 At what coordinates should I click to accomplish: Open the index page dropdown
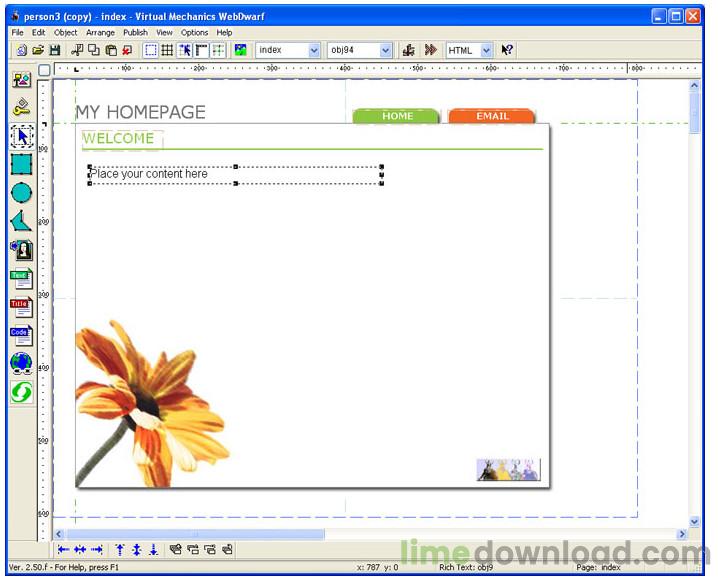[314, 50]
